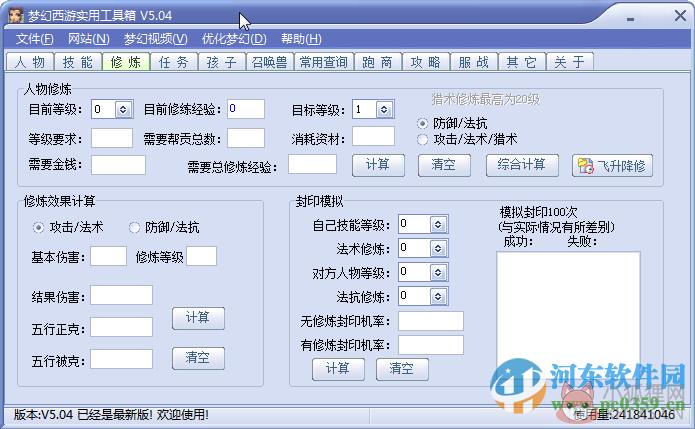Screen dimensions: 695x429
Task: Click 清空 button in 封印模拟
Action: [402, 369]
